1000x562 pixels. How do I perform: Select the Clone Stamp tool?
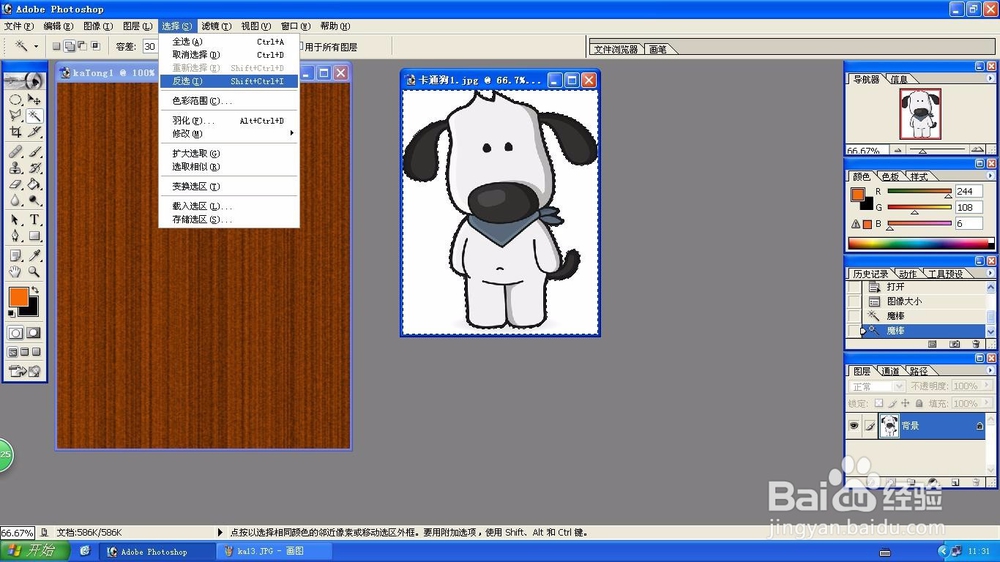pyautogui.click(x=15, y=168)
